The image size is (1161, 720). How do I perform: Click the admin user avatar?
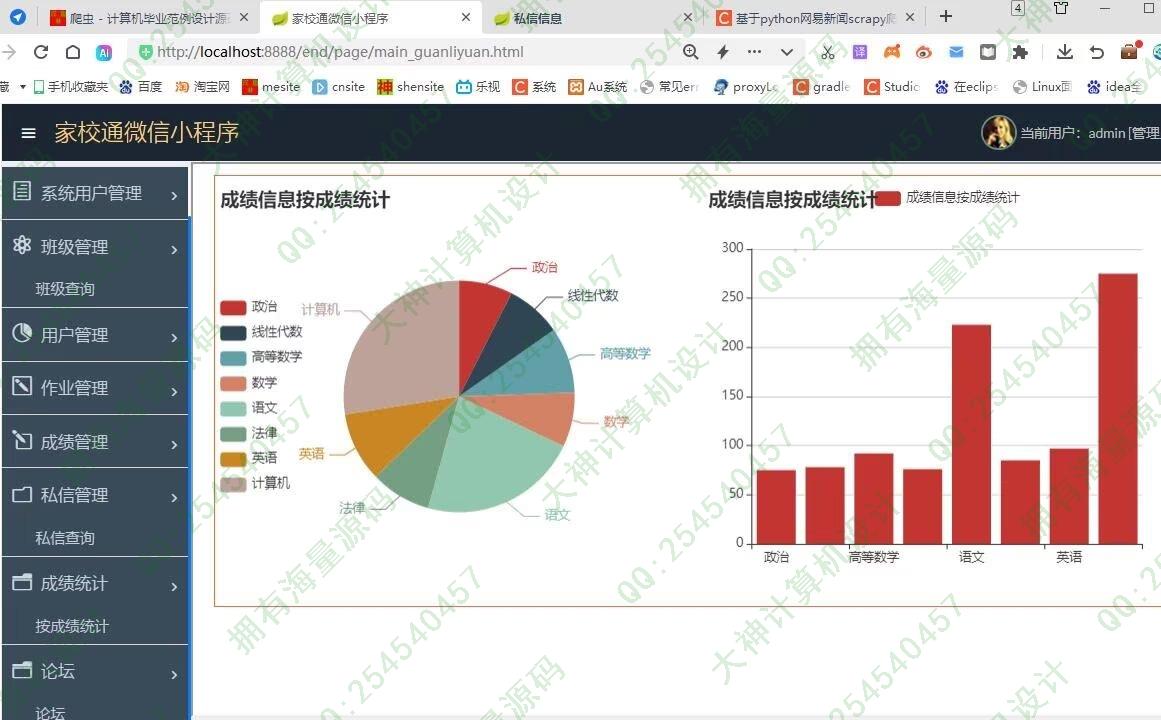[997, 133]
